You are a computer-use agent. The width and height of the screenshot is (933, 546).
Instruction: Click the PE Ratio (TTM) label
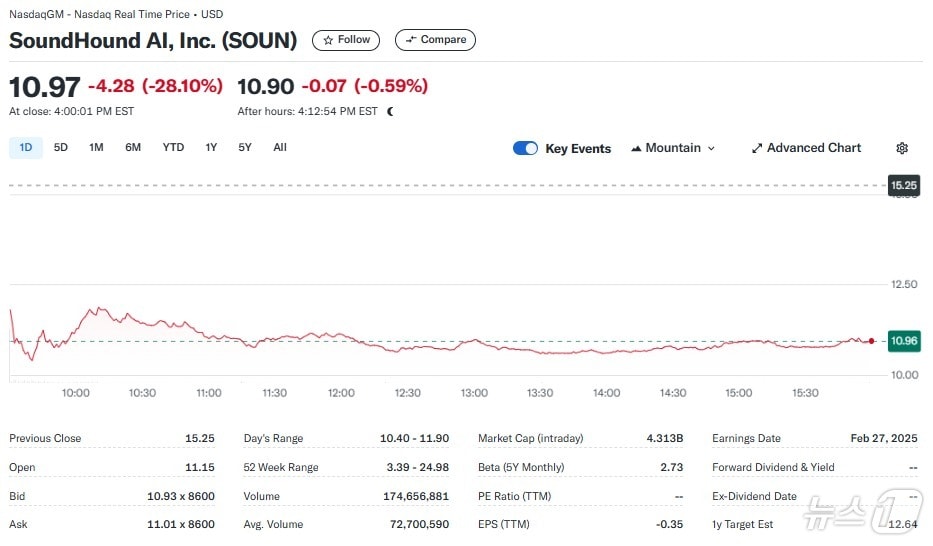[x=515, y=496]
